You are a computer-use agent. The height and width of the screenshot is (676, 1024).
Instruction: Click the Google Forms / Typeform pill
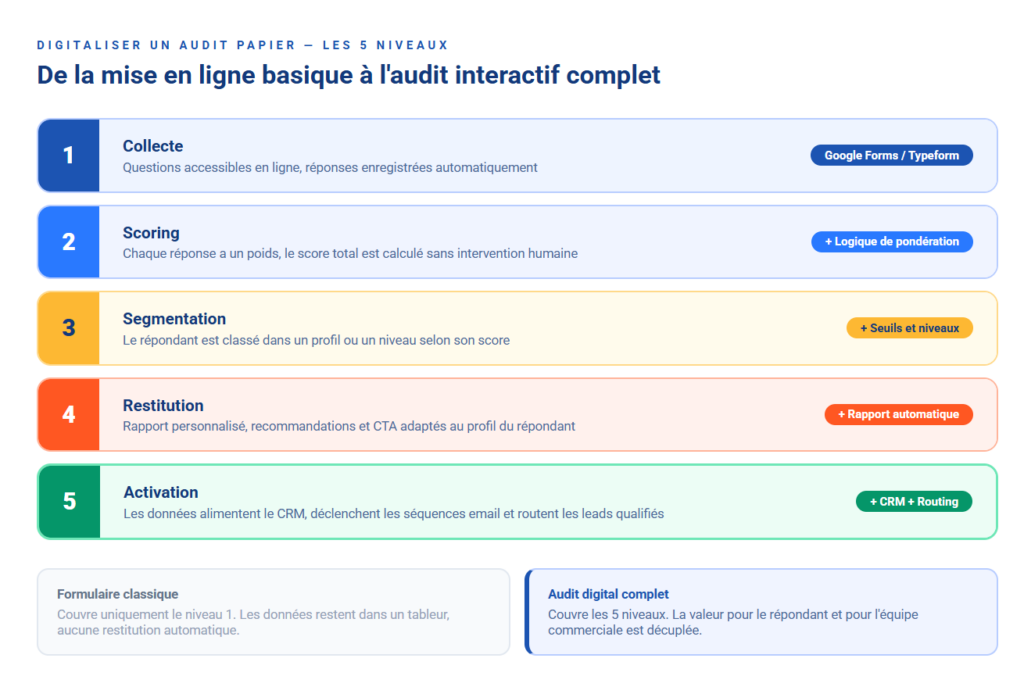tap(891, 155)
